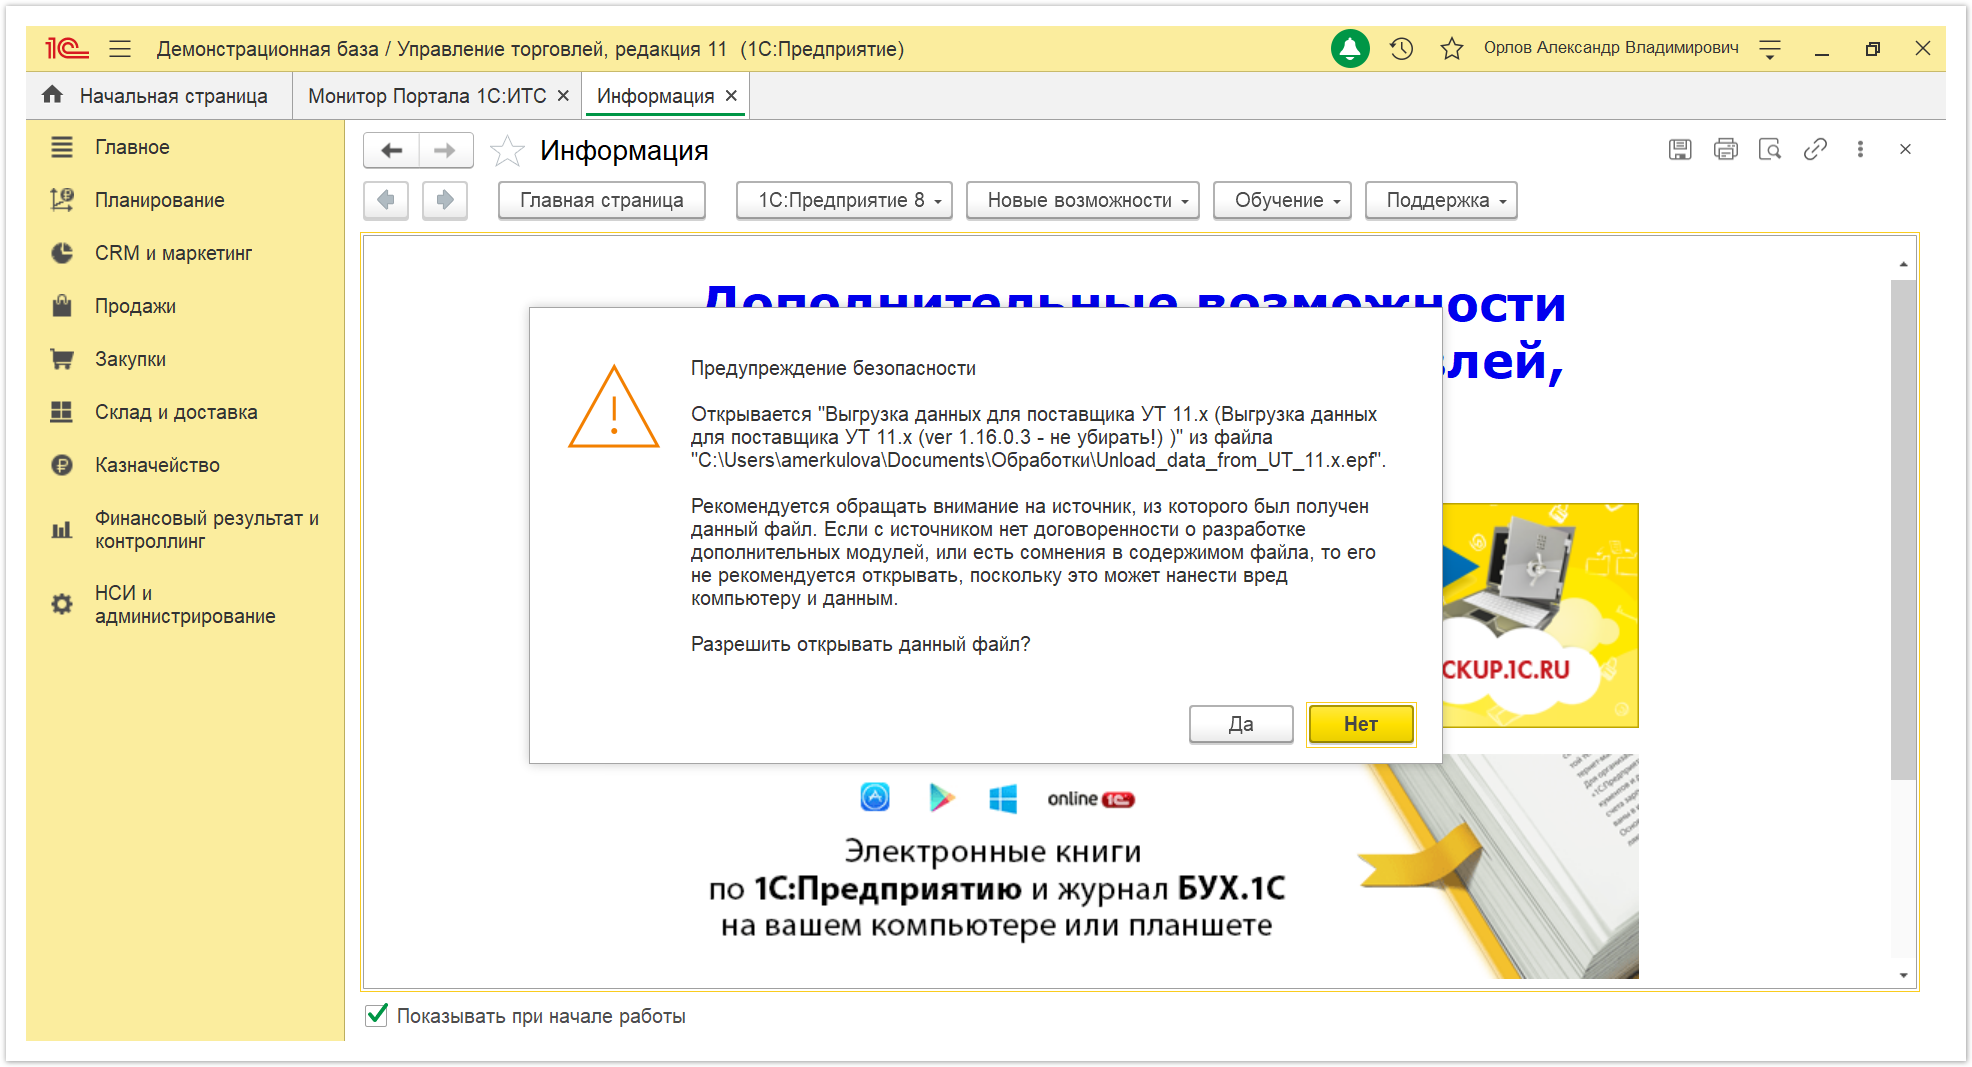Open Продажи menu section

pos(135,306)
